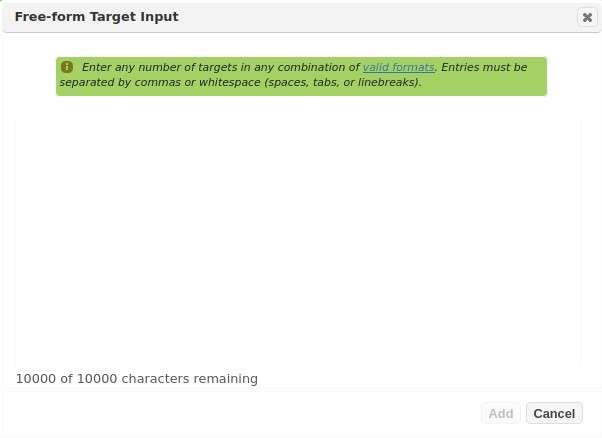Close the Free-form Target Input dialog
The width and height of the screenshot is (602, 438).
click(587, 17)
